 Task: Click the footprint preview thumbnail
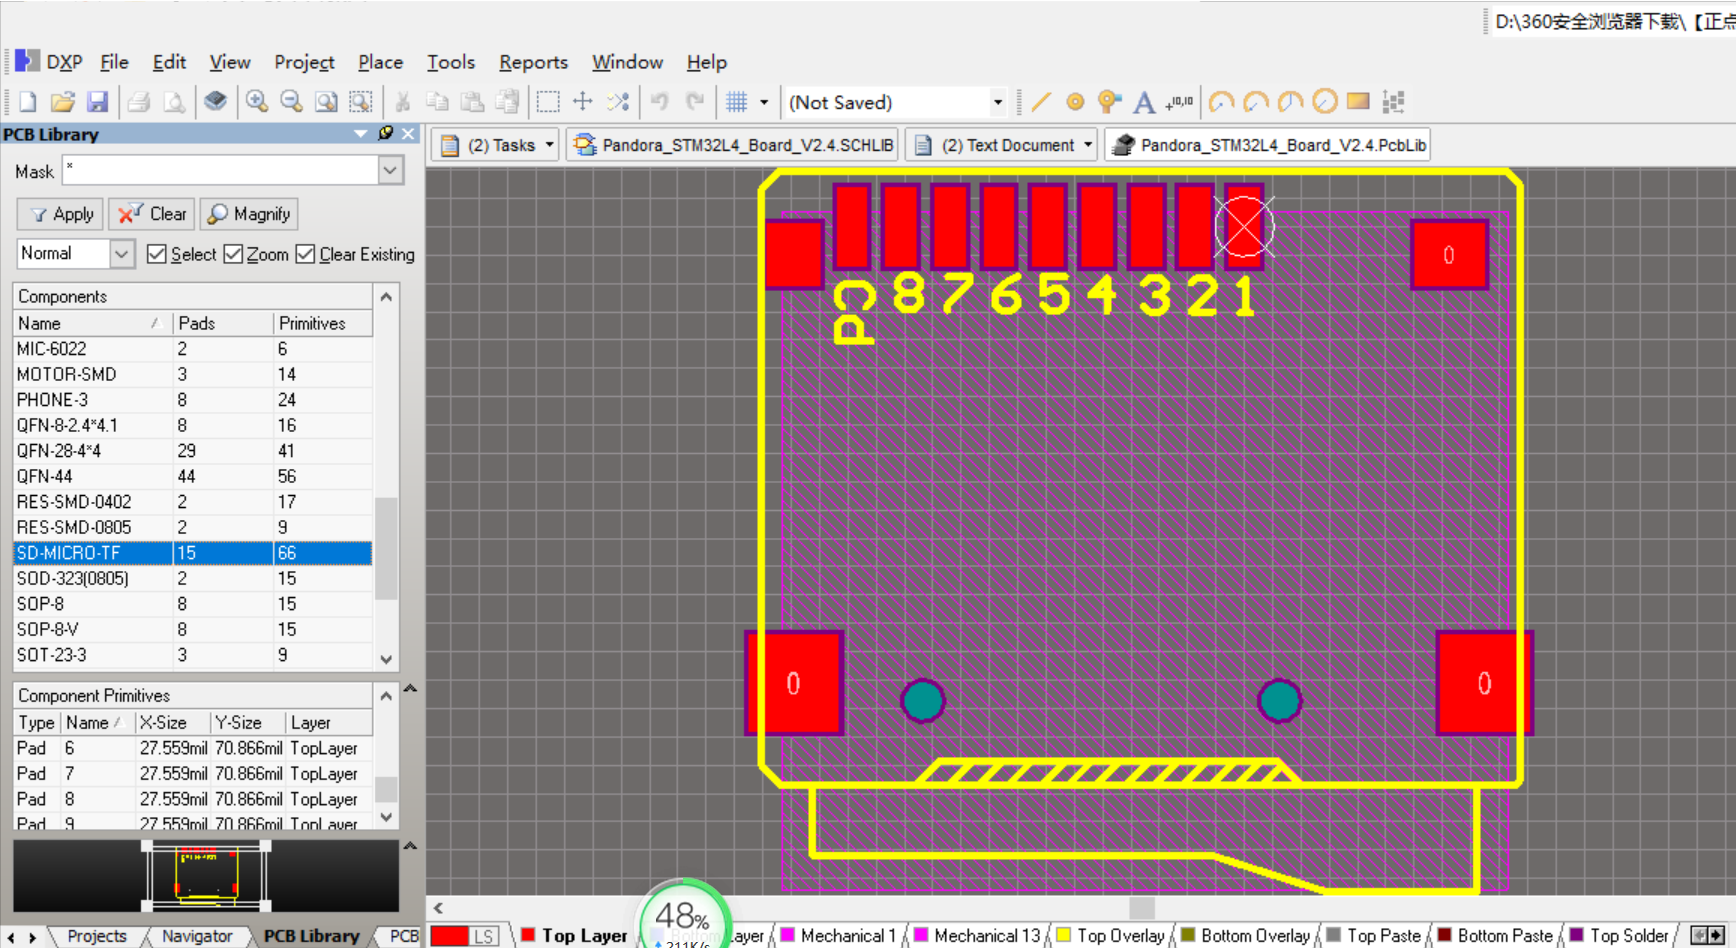(206, 875)
